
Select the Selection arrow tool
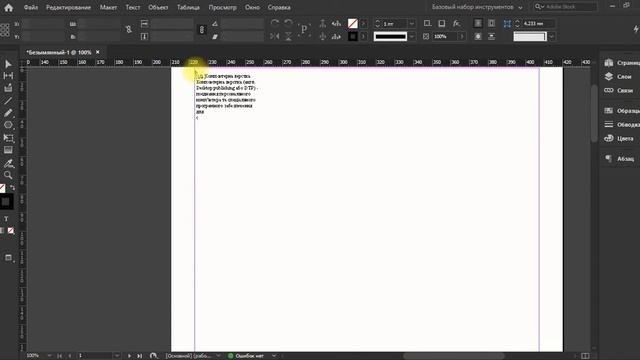[8, 64]
